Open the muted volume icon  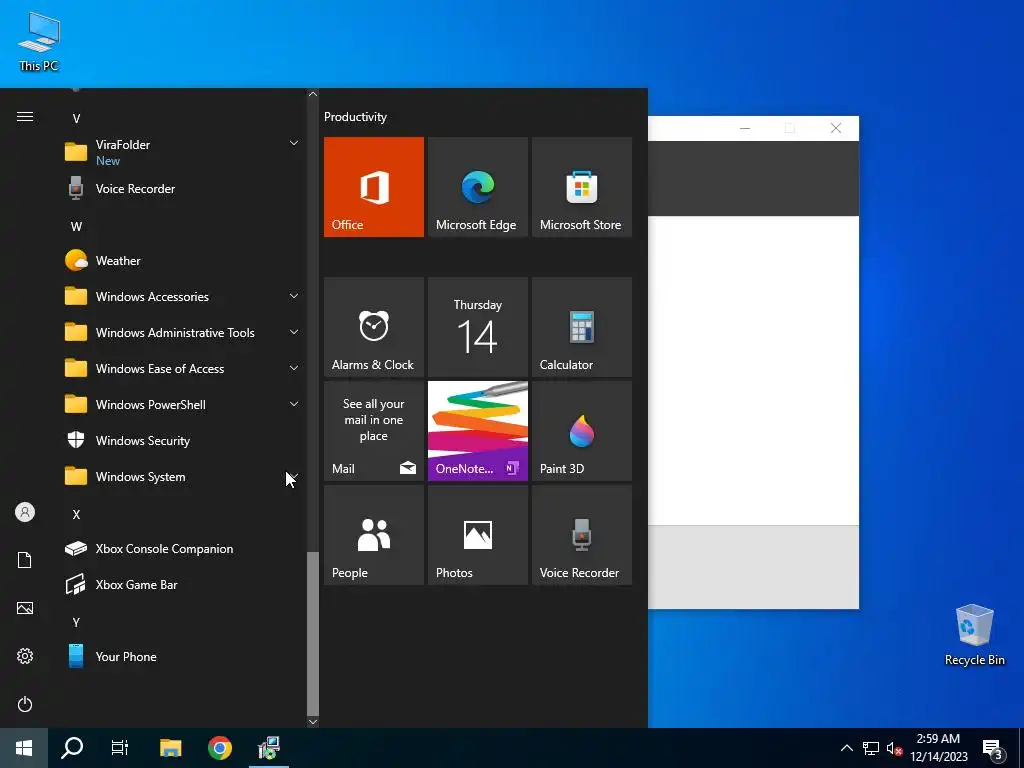coord(894,748)
